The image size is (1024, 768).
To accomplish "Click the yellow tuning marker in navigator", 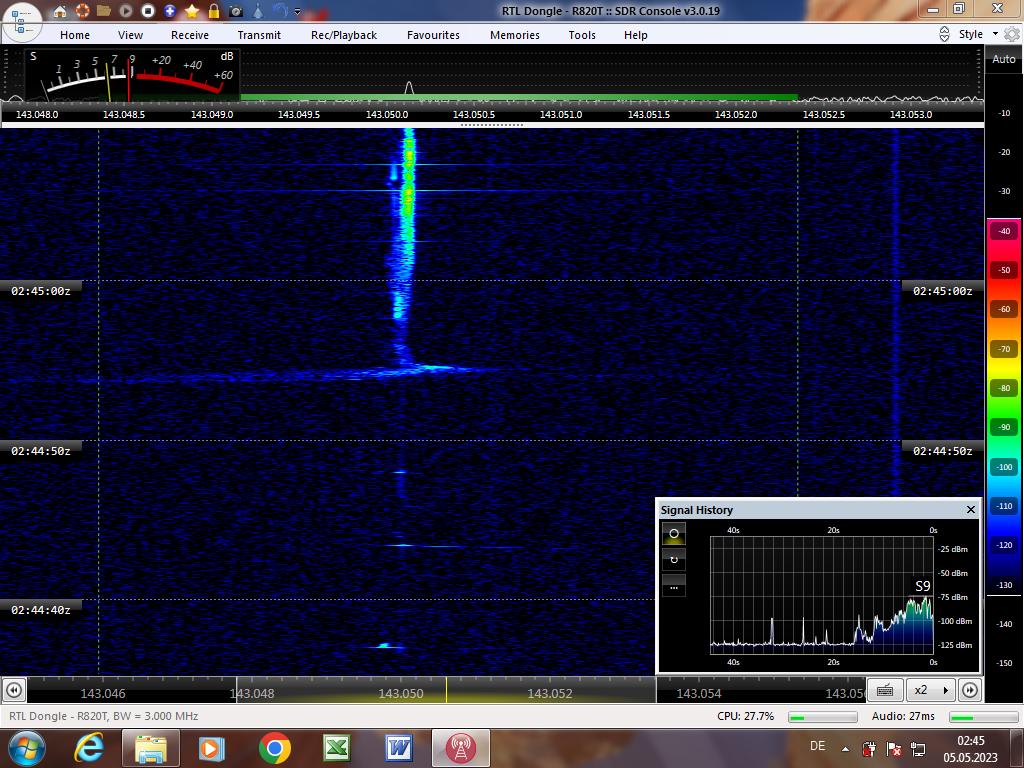I will tap(447, 690).
